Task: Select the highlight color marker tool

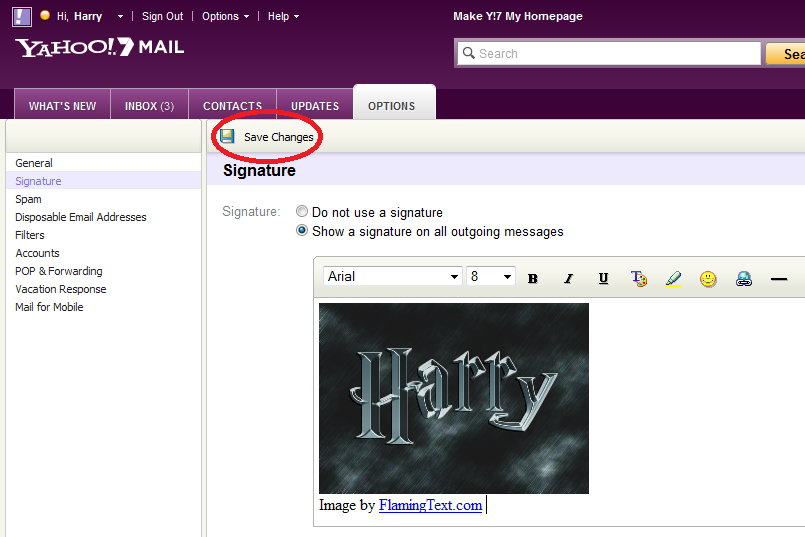Action: pyautogui.click(x=673, y=278)
